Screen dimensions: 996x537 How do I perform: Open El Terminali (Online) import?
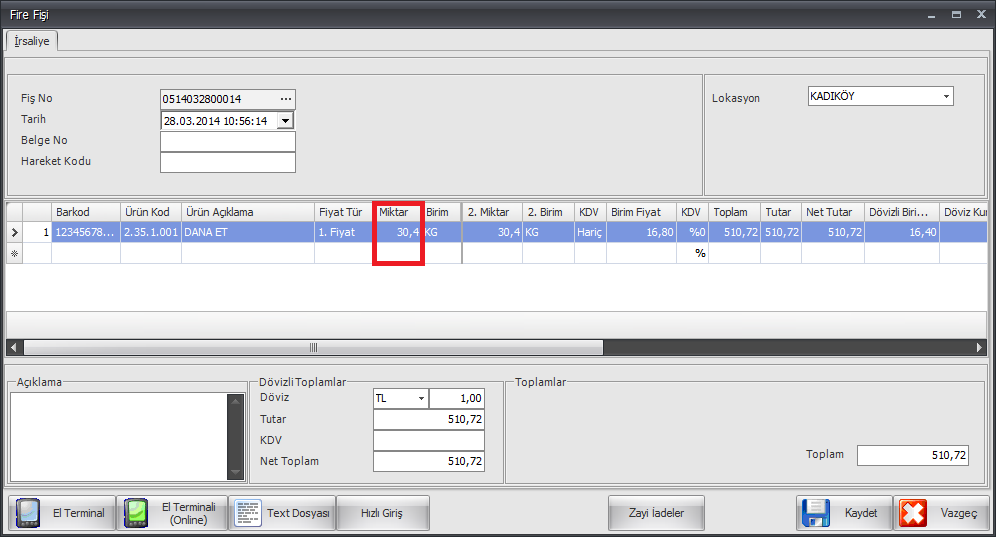click(x=137, y=513)
